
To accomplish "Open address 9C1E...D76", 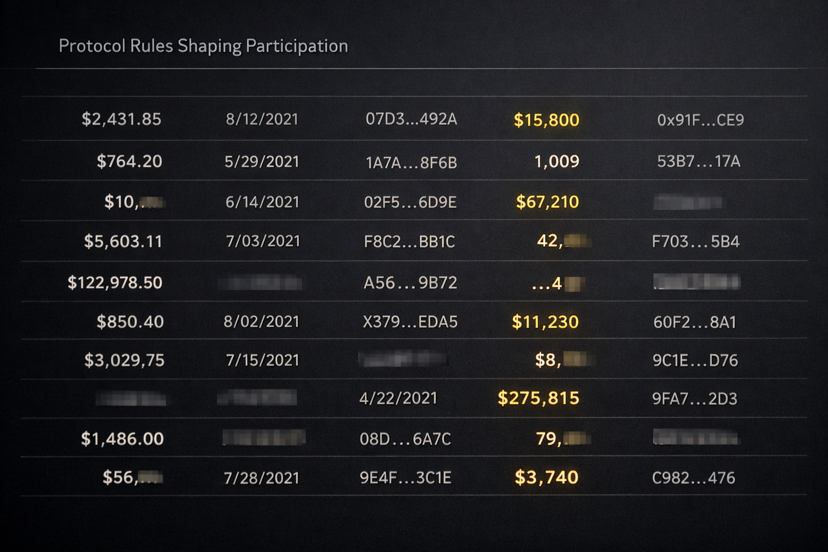I will coord(695,361).
